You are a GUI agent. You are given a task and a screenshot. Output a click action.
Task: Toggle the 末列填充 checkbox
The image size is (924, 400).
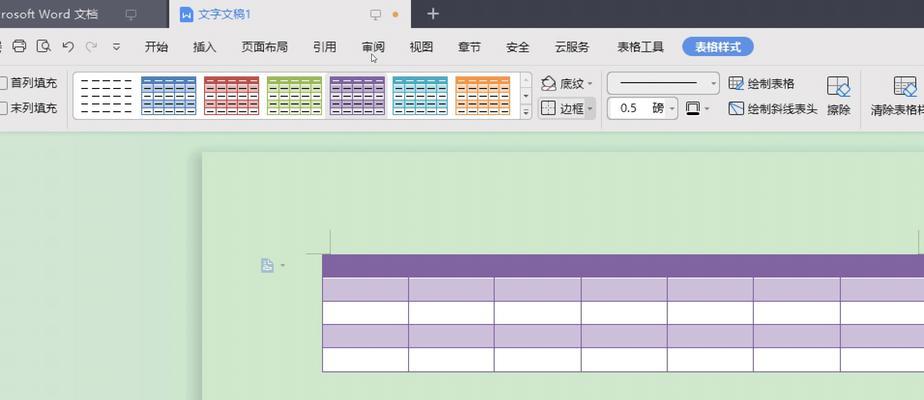click(3, 108)
